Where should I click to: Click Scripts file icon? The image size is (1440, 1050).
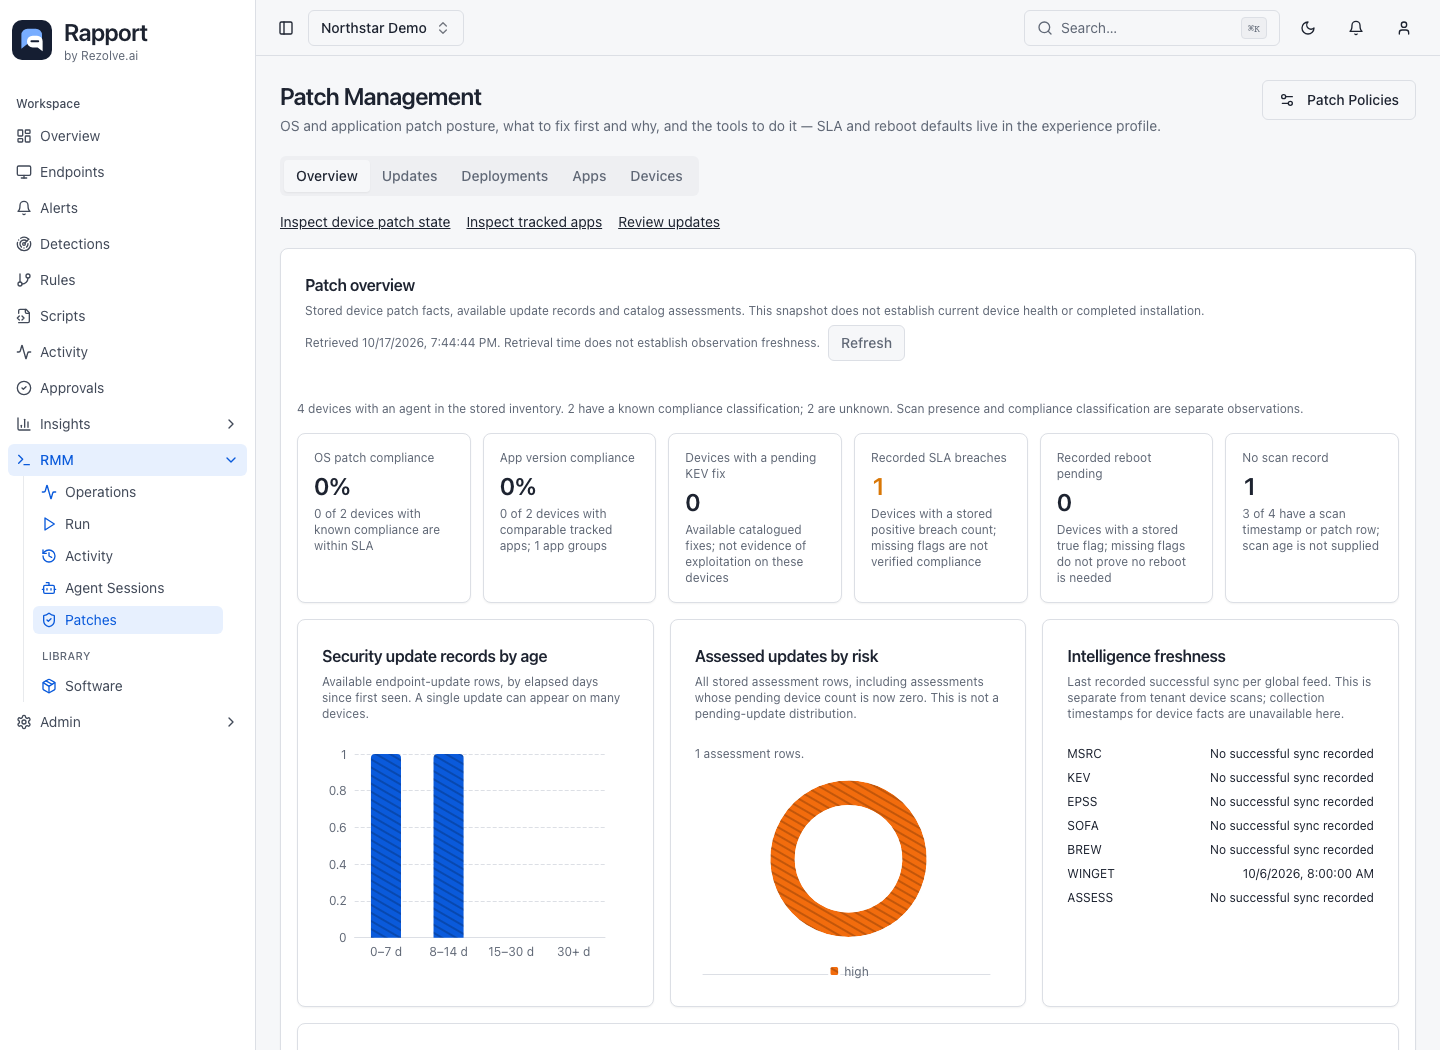(x=24, y=316)
